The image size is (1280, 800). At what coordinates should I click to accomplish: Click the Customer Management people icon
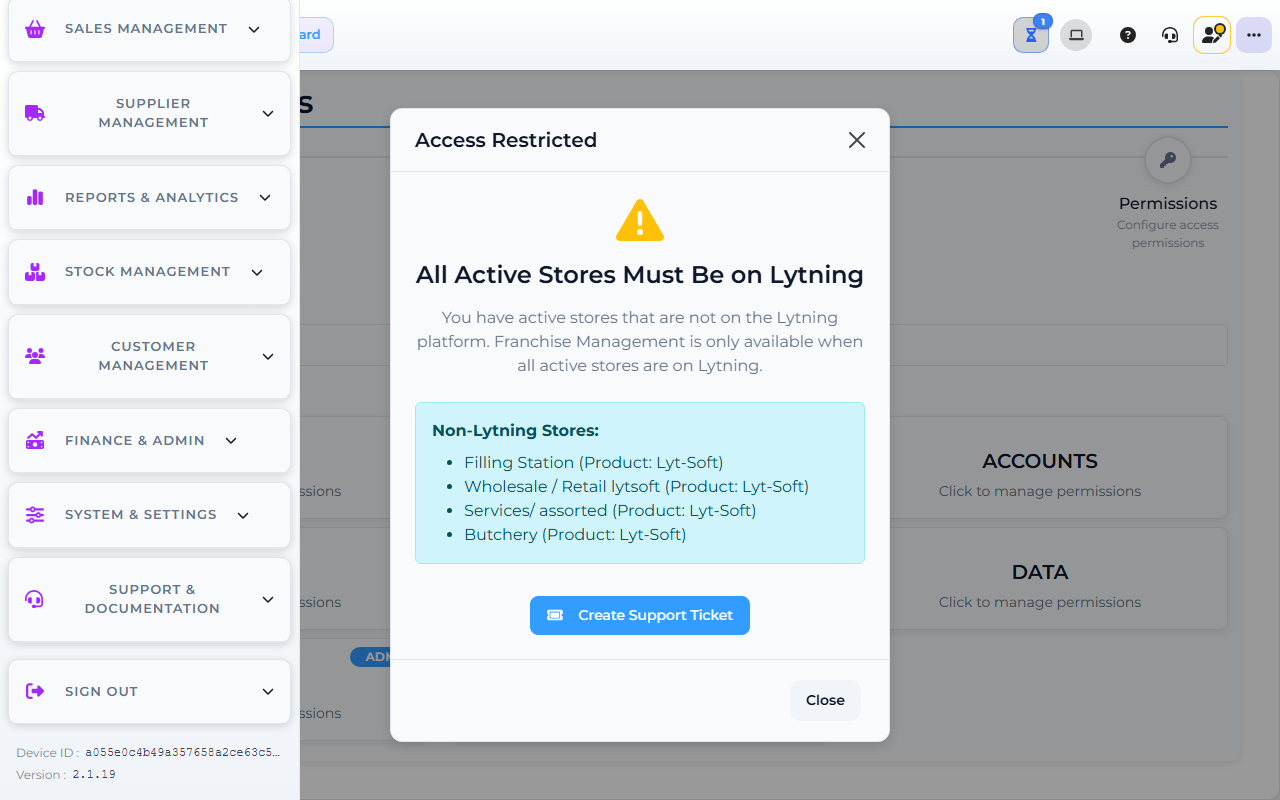point(35,356)
